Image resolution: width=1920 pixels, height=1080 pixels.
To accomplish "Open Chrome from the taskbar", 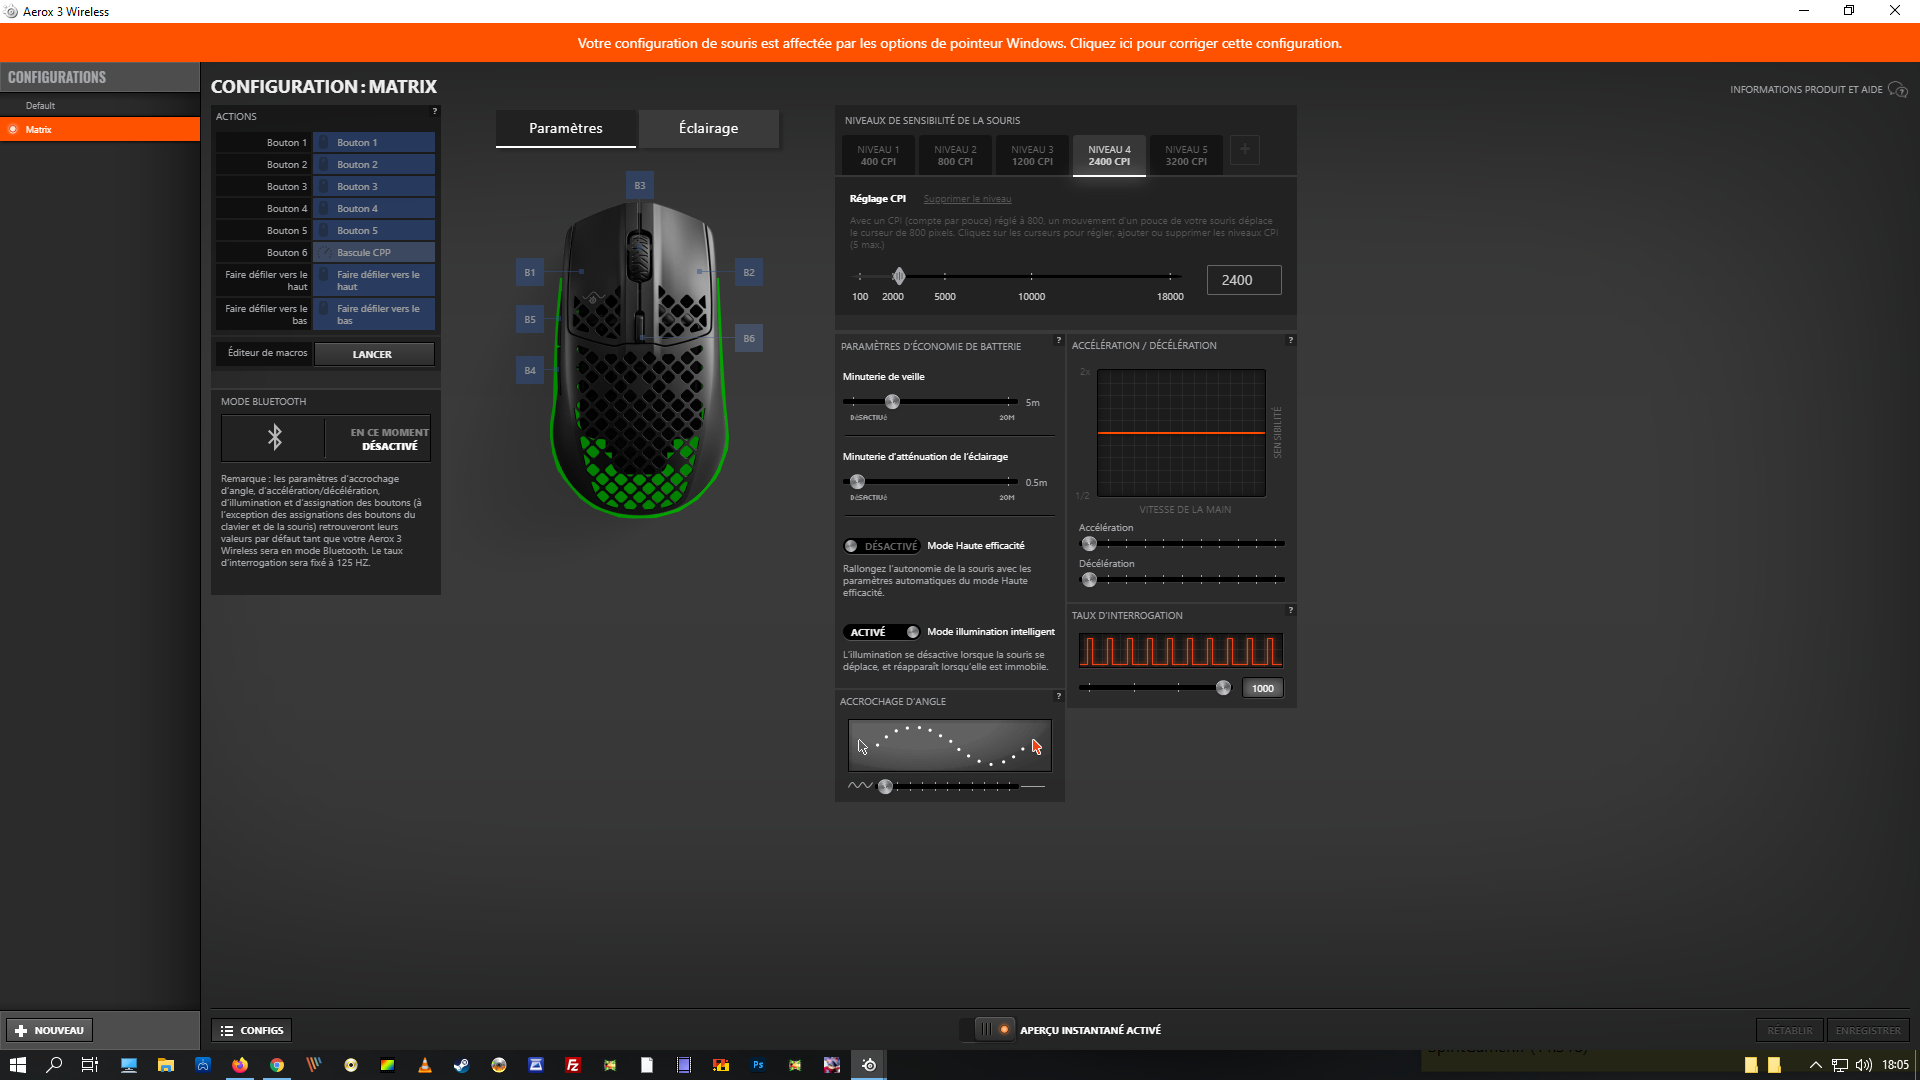I will [x=277, y=1065].
